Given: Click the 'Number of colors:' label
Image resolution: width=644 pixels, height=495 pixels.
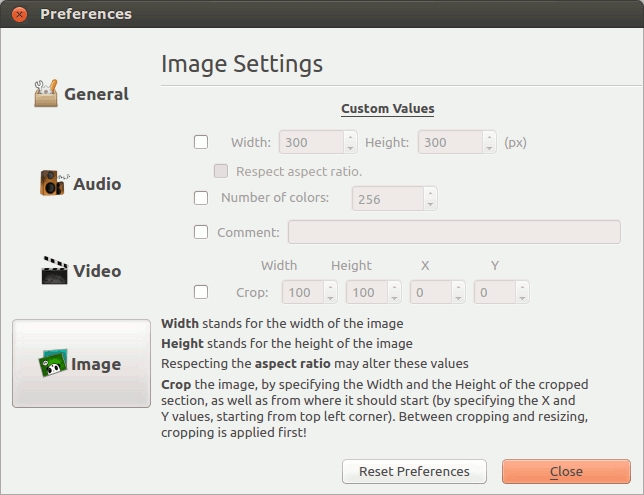Looking at the screenshot, I should (275, 198).
